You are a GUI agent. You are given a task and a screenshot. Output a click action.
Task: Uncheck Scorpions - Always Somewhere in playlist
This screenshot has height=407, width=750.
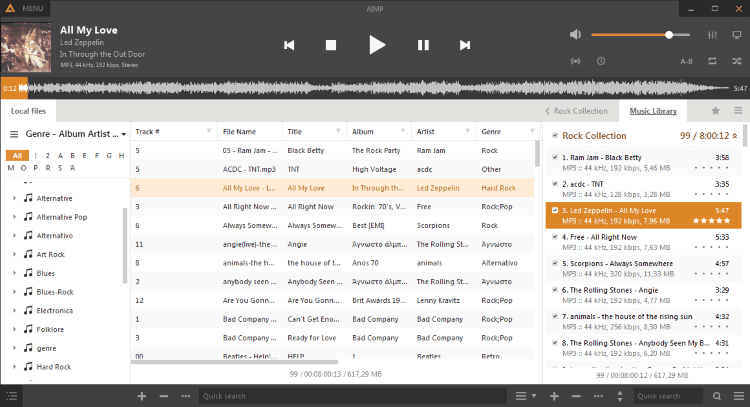pos(555,263)
